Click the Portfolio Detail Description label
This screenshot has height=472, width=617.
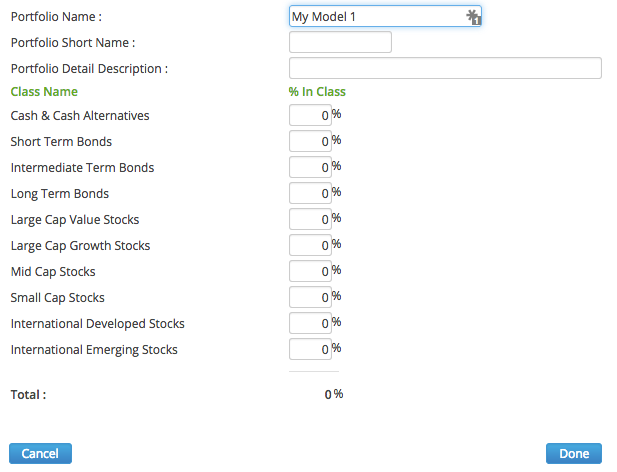[x=89, y=69]
